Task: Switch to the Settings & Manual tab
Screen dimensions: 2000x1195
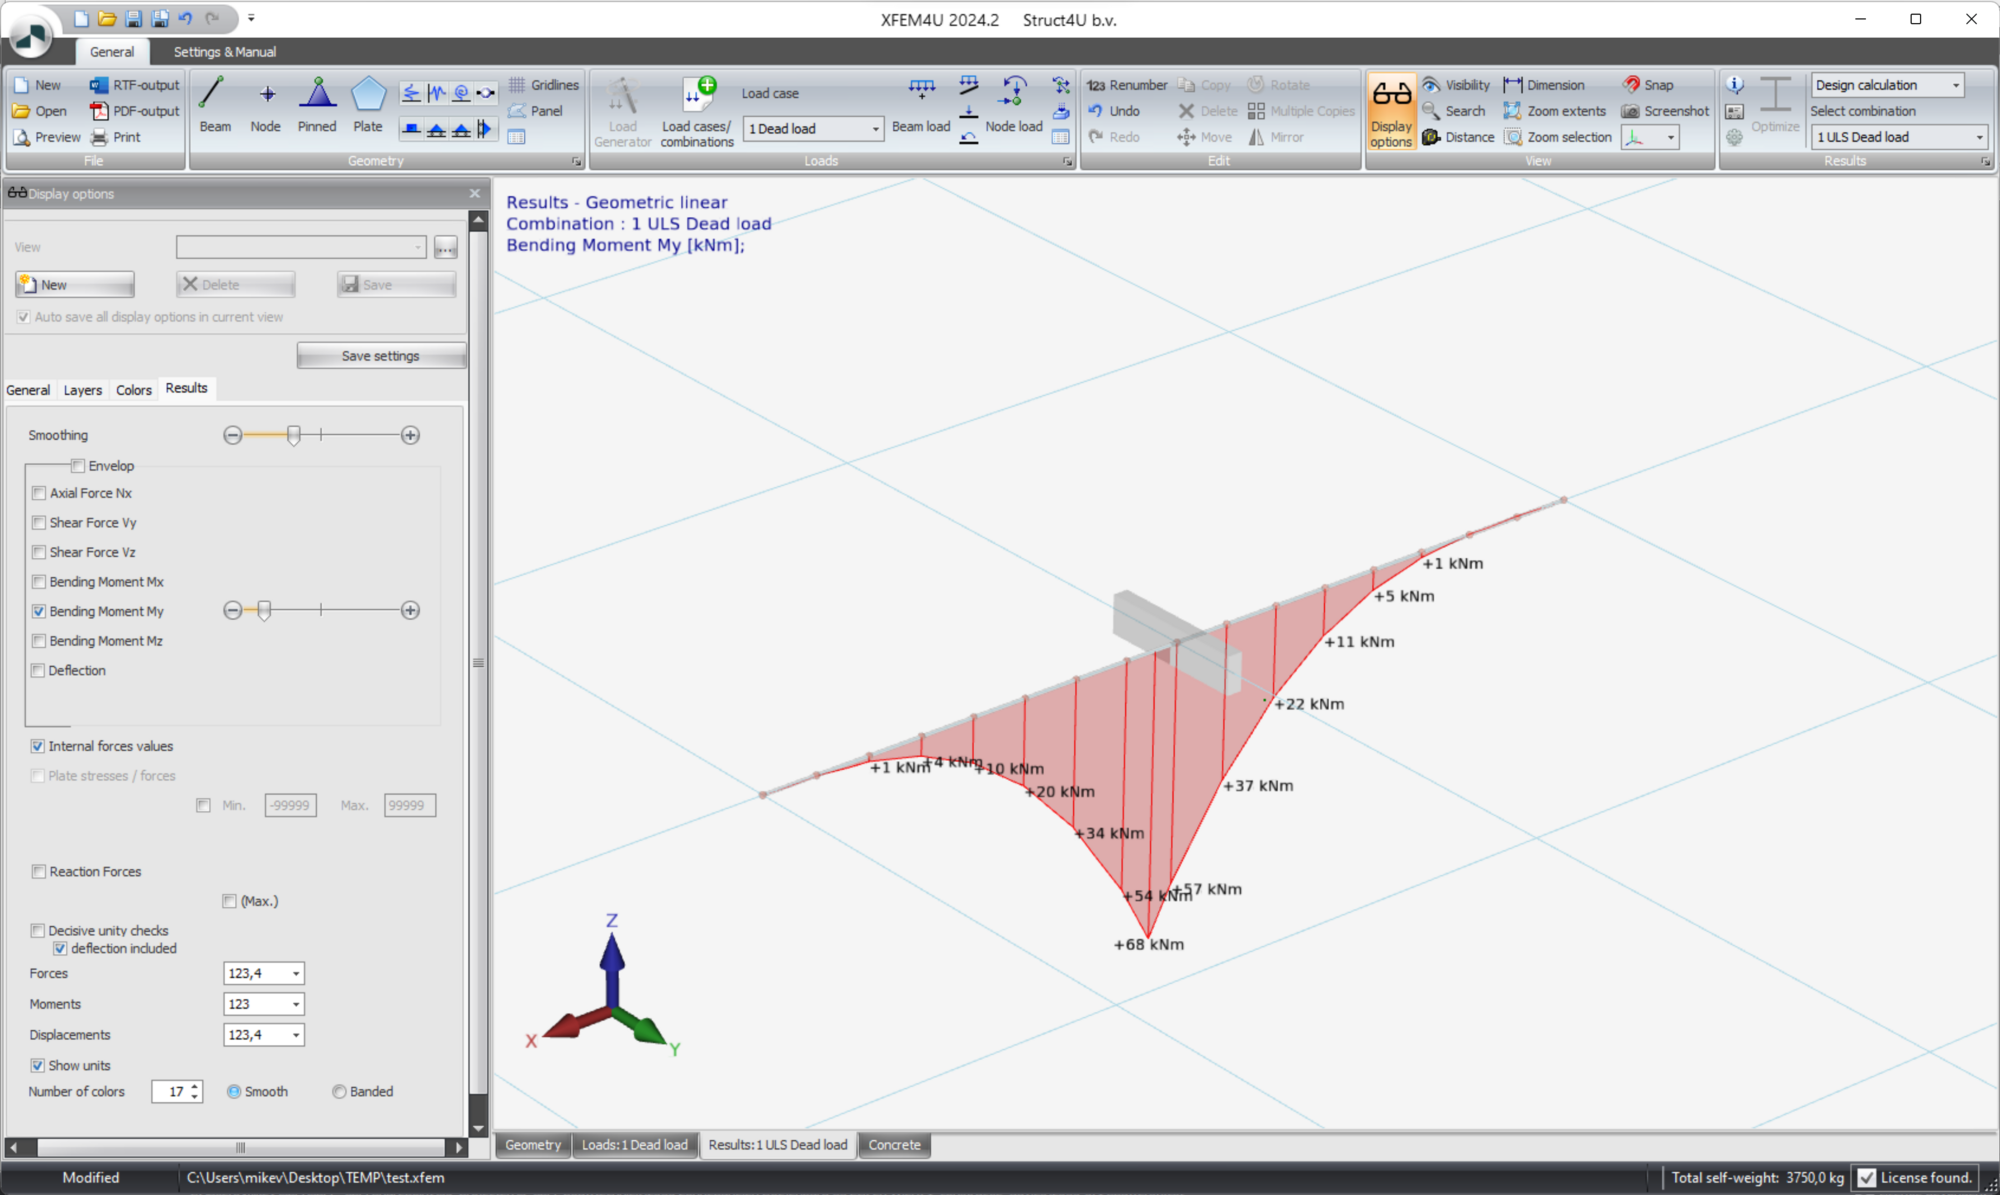Action: (223, 52)
